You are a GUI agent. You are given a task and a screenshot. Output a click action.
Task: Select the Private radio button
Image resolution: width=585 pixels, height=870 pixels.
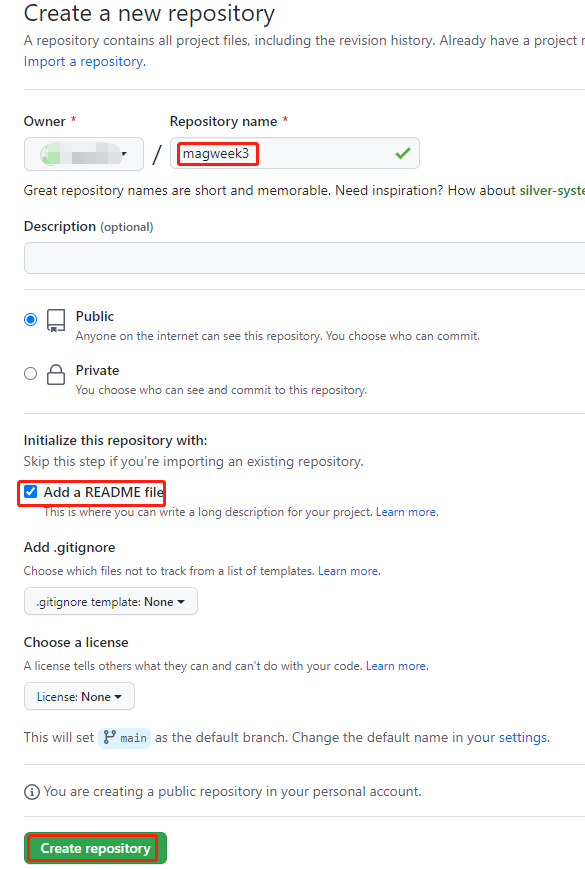[31, 373]
